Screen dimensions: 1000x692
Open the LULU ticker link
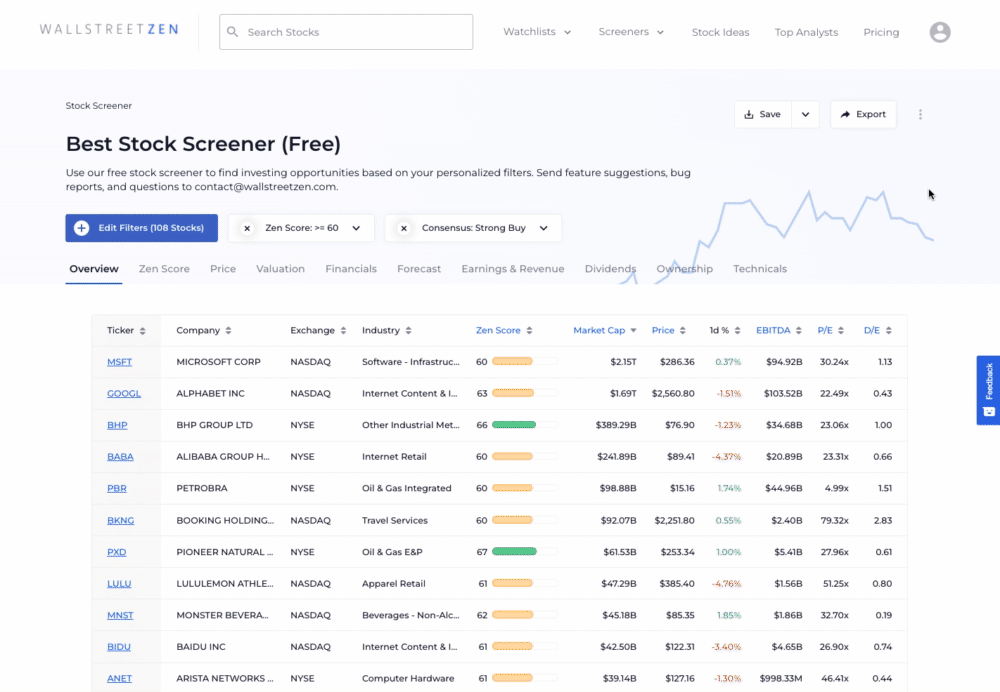pyautogui.click(x=119, y=584)
